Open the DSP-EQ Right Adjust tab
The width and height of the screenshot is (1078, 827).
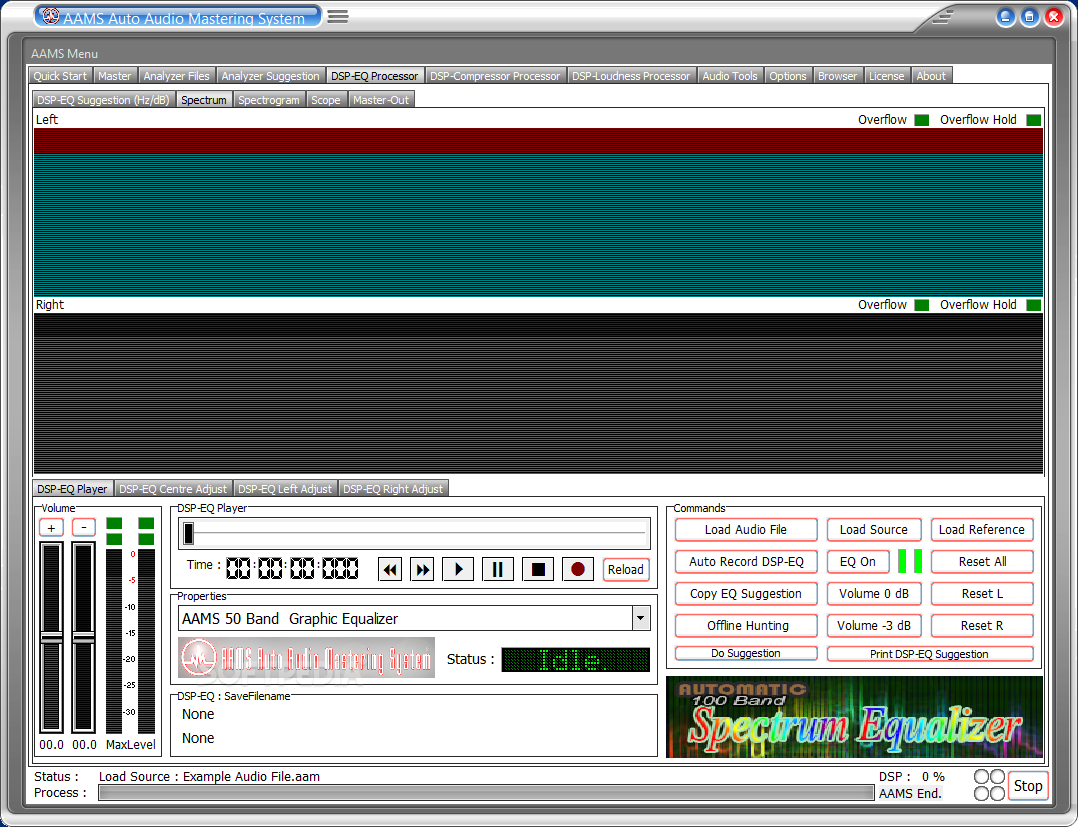(393, 489)
